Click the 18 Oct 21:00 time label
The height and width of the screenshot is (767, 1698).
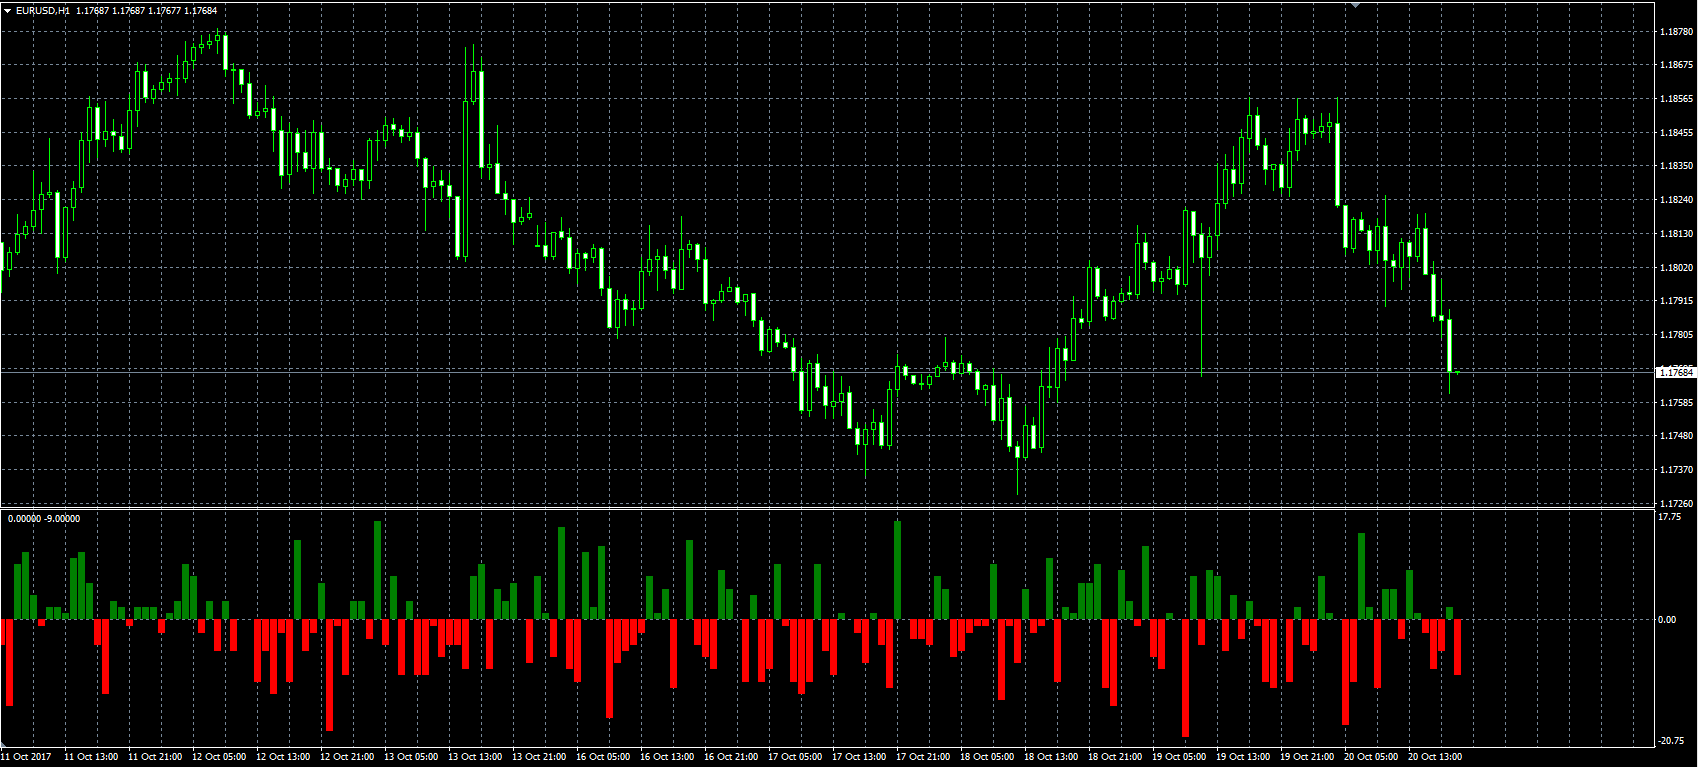(1115, 757)
